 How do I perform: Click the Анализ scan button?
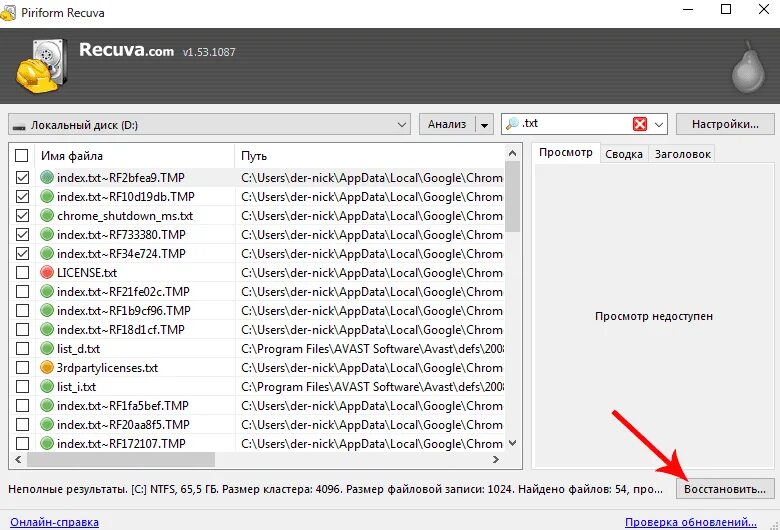(x=447, y=124)
